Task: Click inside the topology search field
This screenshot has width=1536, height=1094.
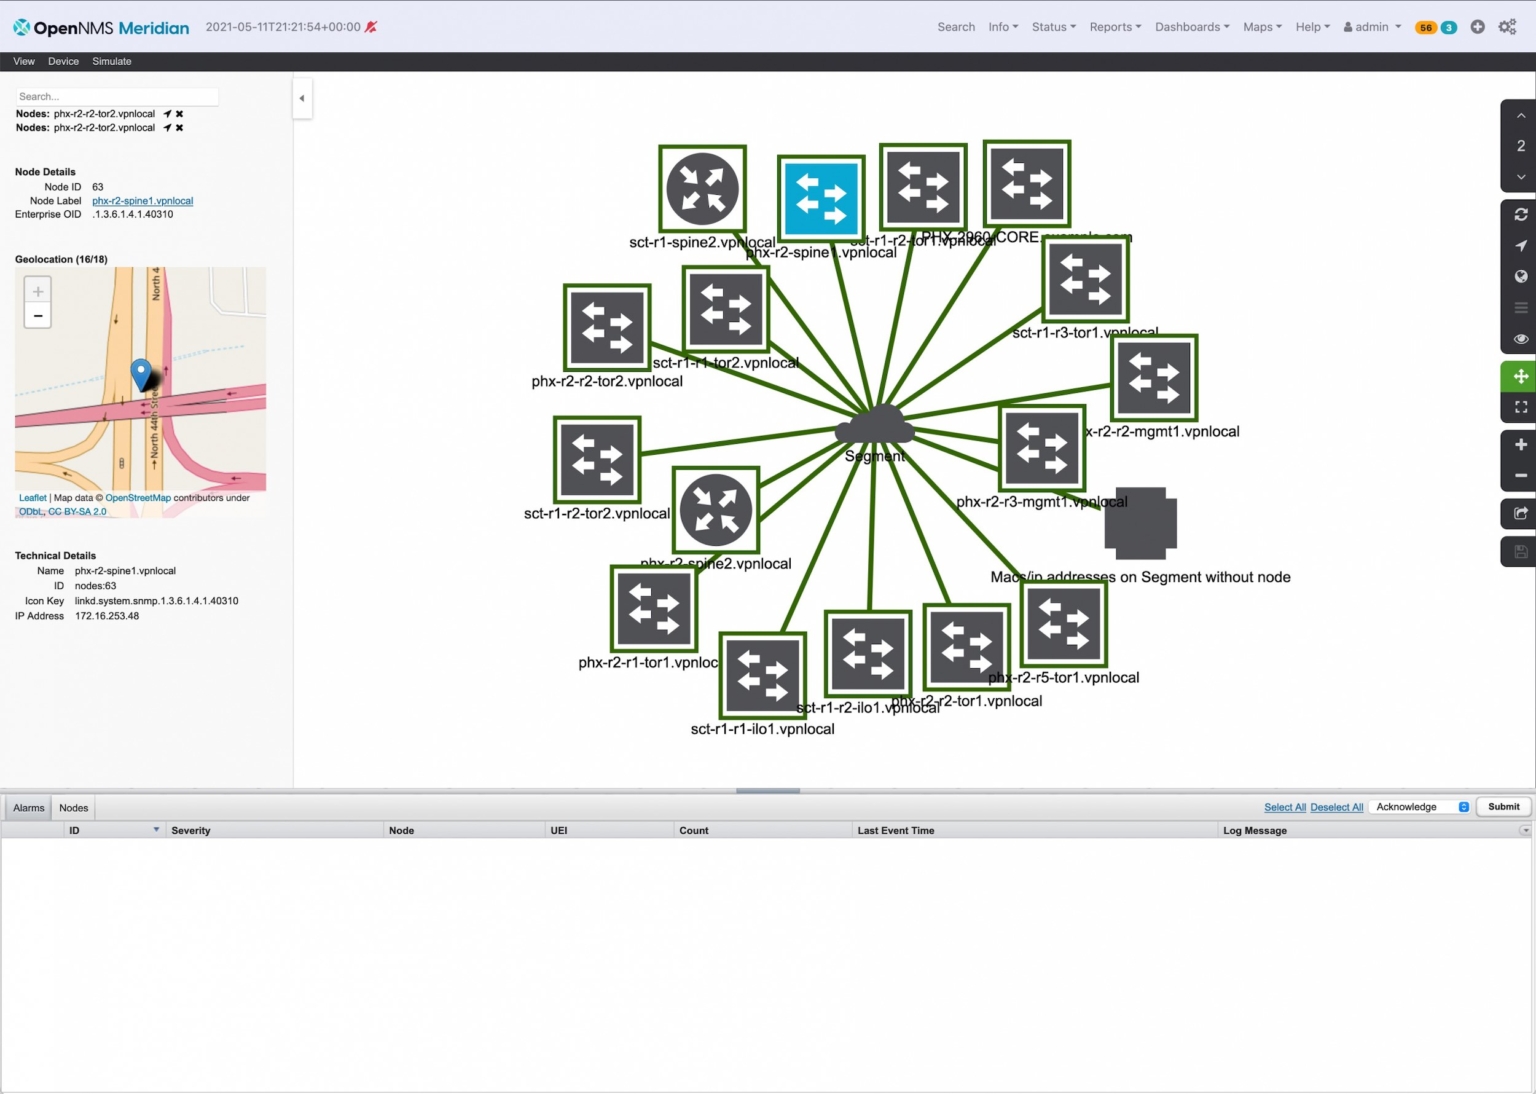Action: (113, 96)
